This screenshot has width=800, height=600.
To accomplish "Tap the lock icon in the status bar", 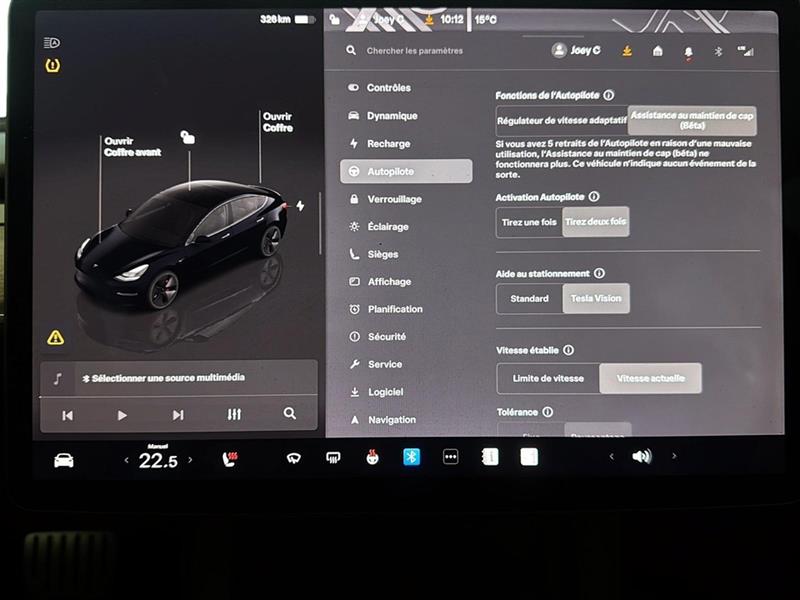I will [x=334, y=20].
